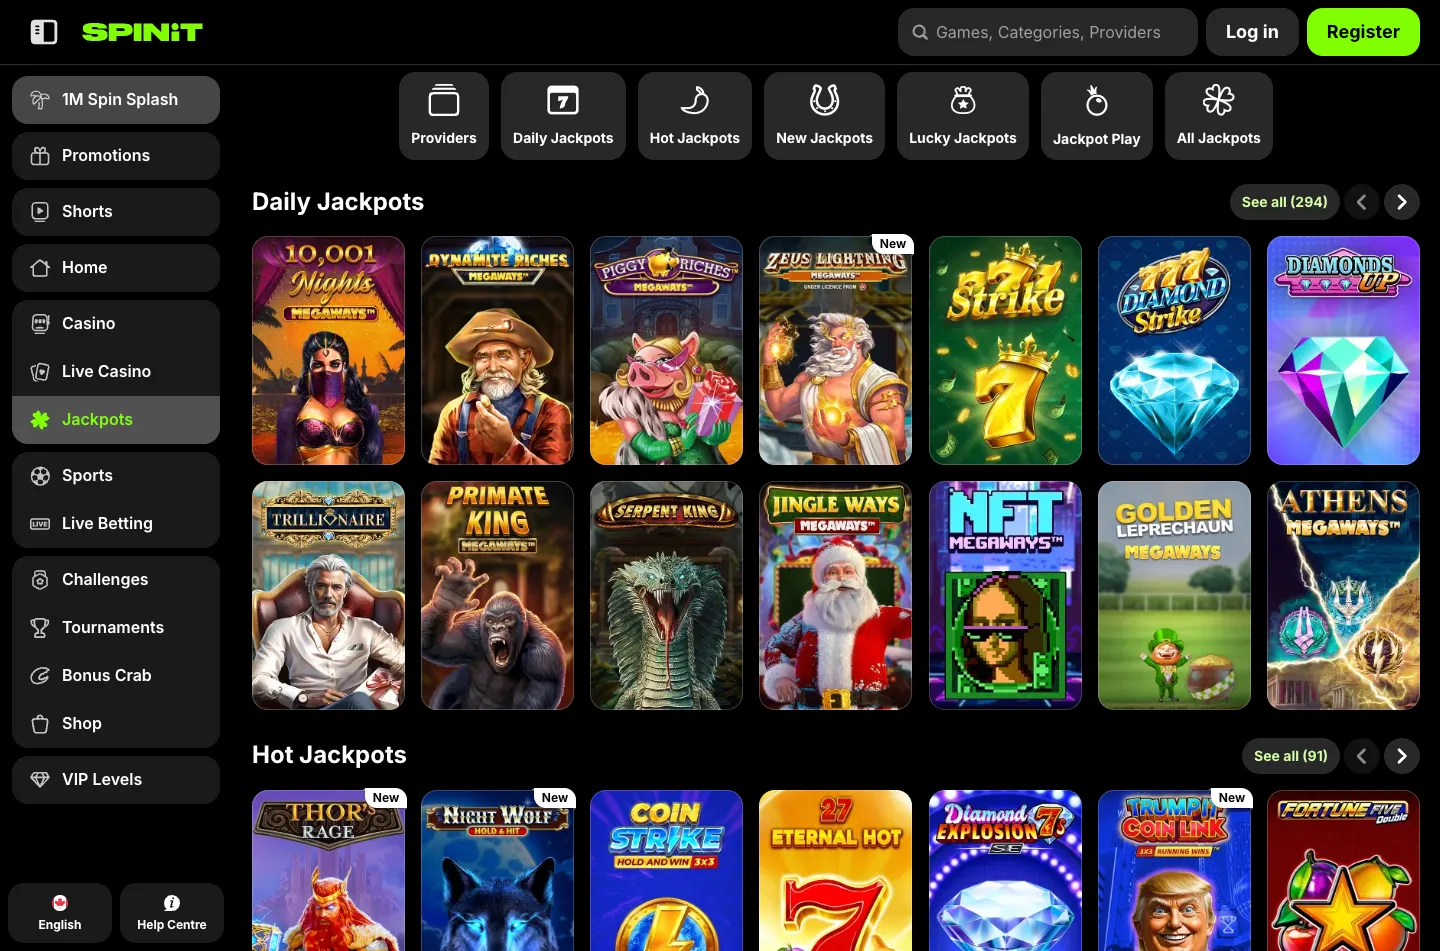View VIP Levels
Viewport: 1440px width, 951px height.
pos(116,780)
